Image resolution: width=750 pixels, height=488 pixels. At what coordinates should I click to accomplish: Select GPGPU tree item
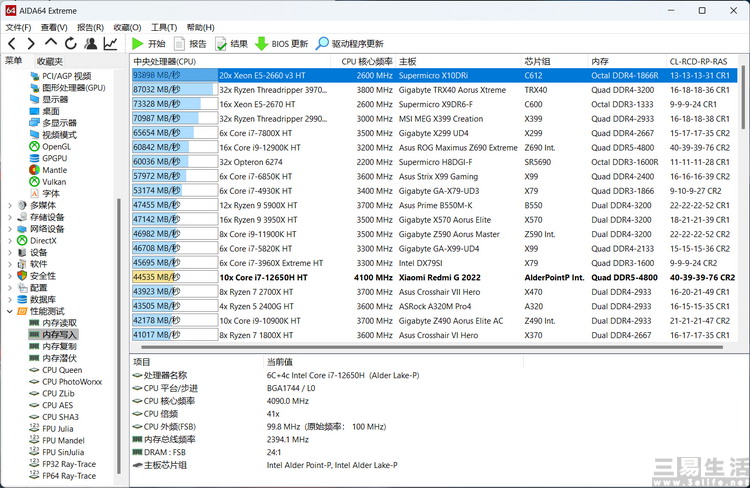pos(48,158)
